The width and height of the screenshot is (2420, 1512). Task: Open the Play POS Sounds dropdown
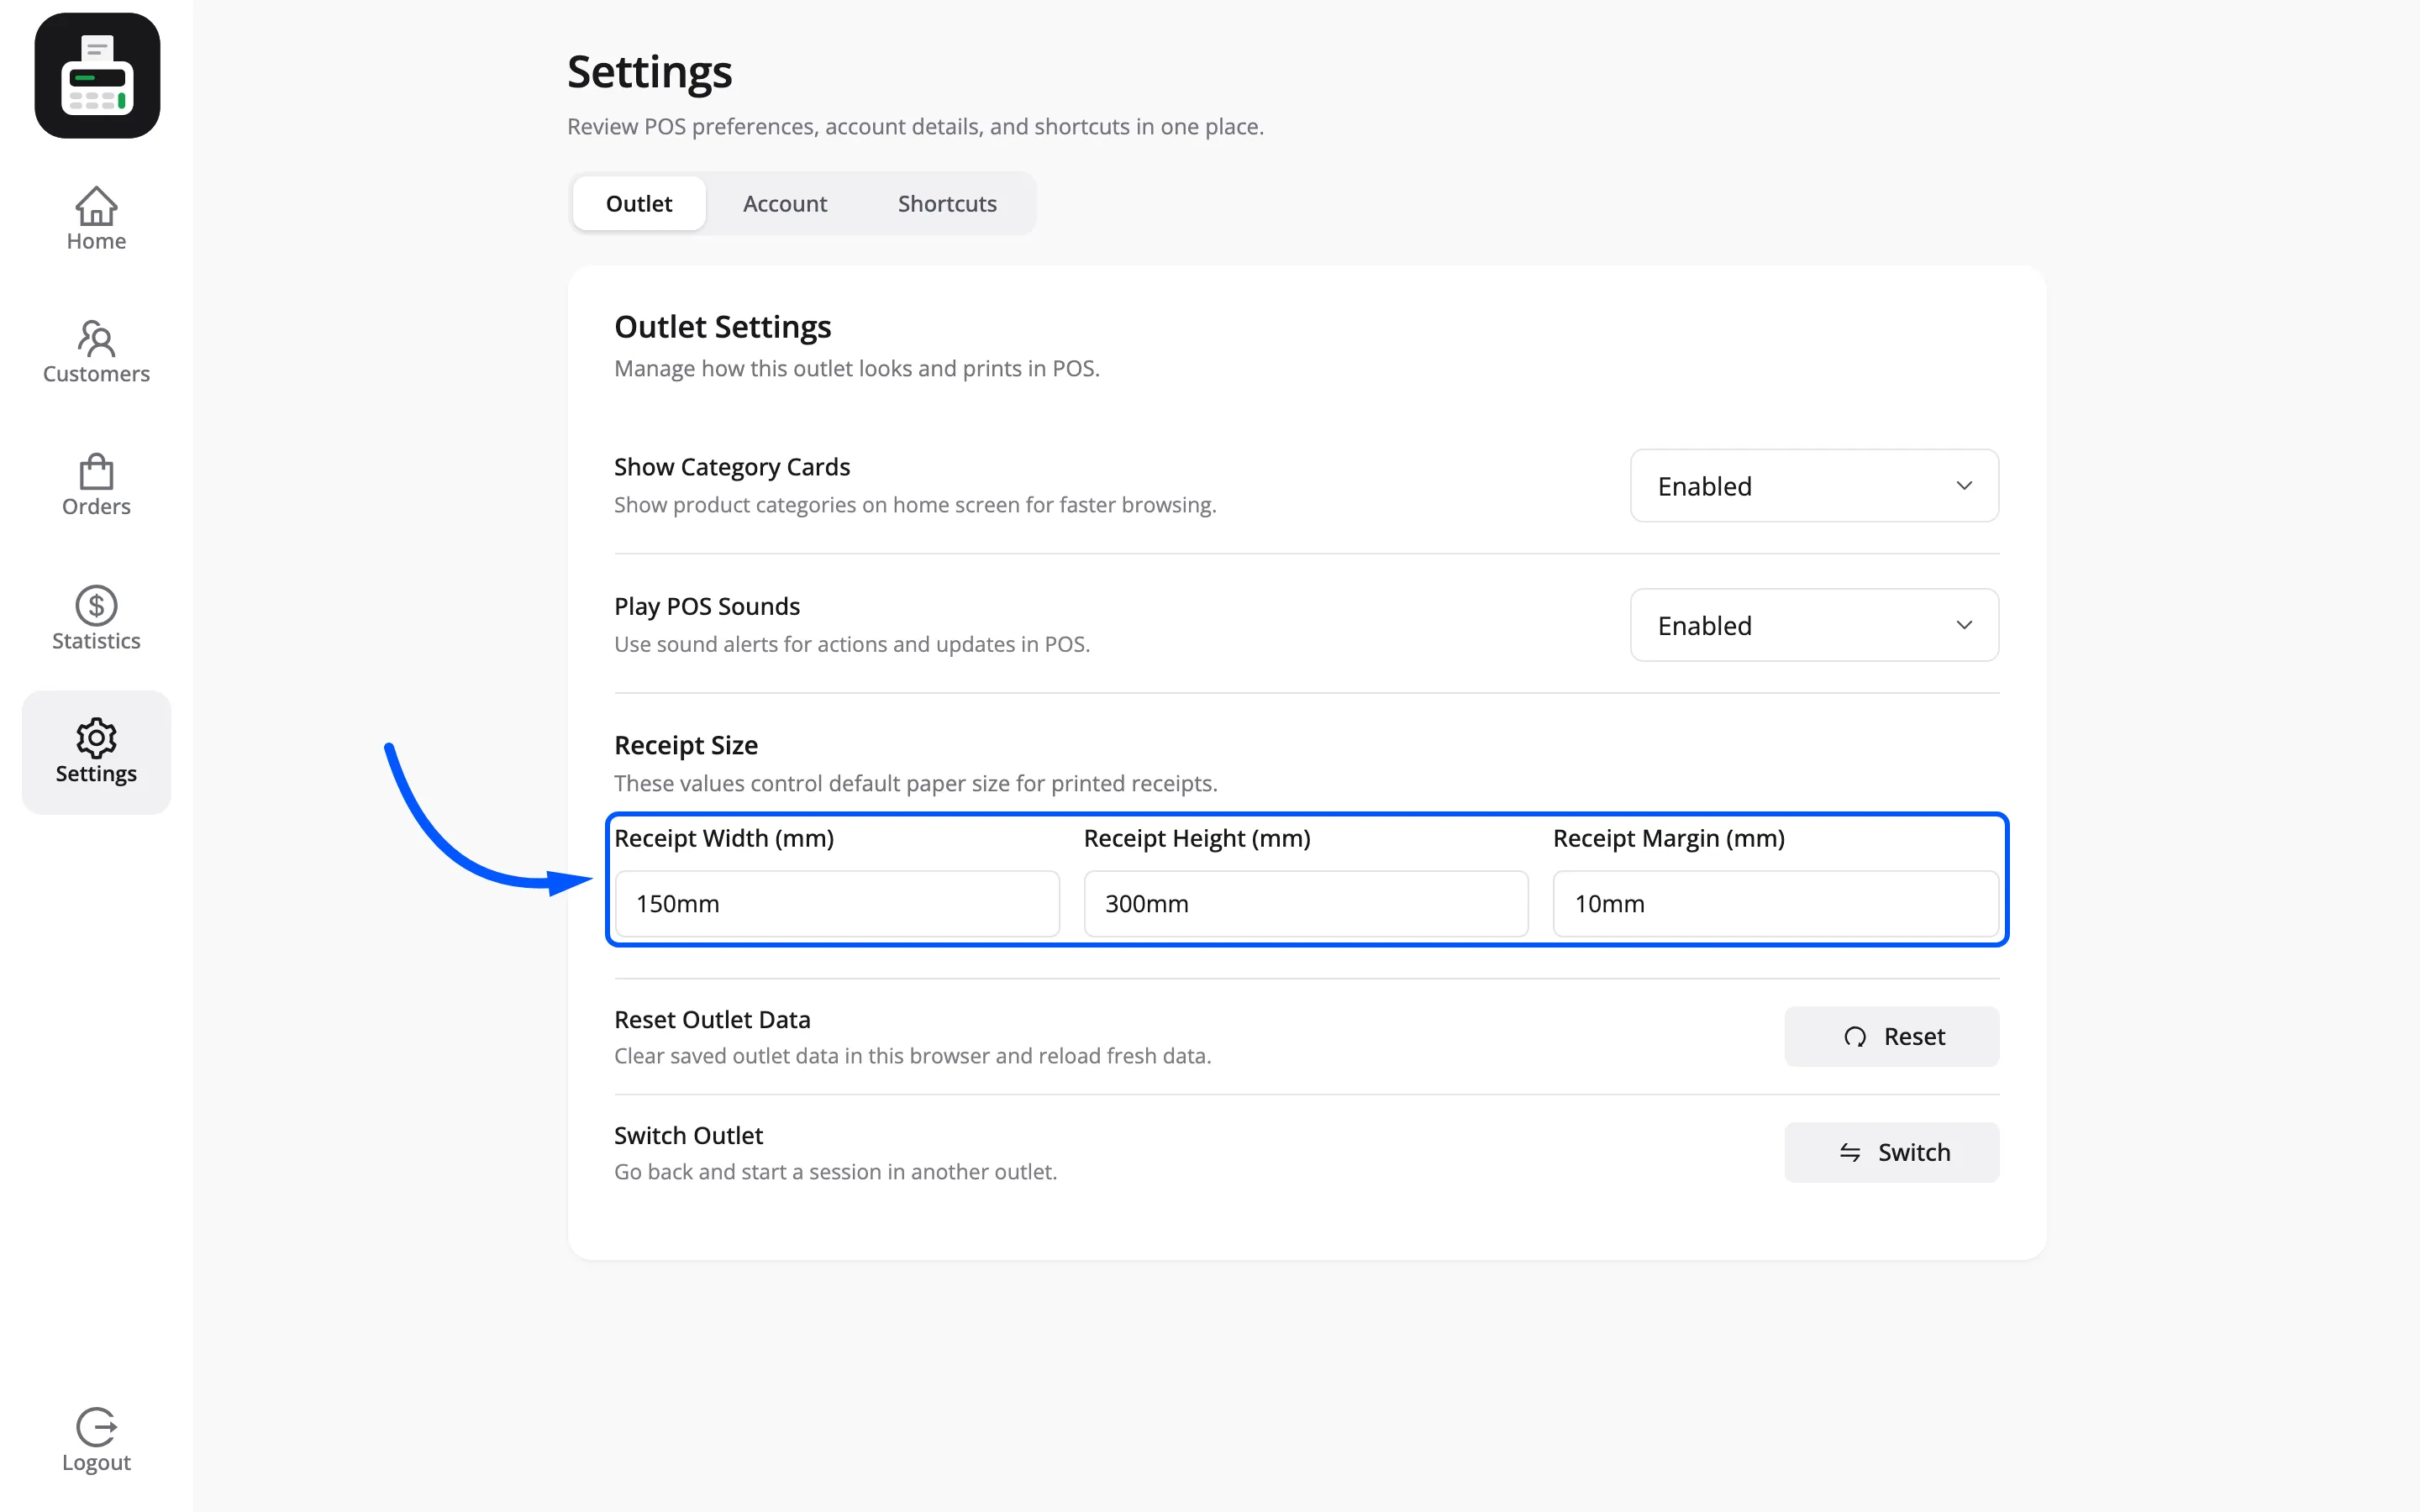(1814, 625)
